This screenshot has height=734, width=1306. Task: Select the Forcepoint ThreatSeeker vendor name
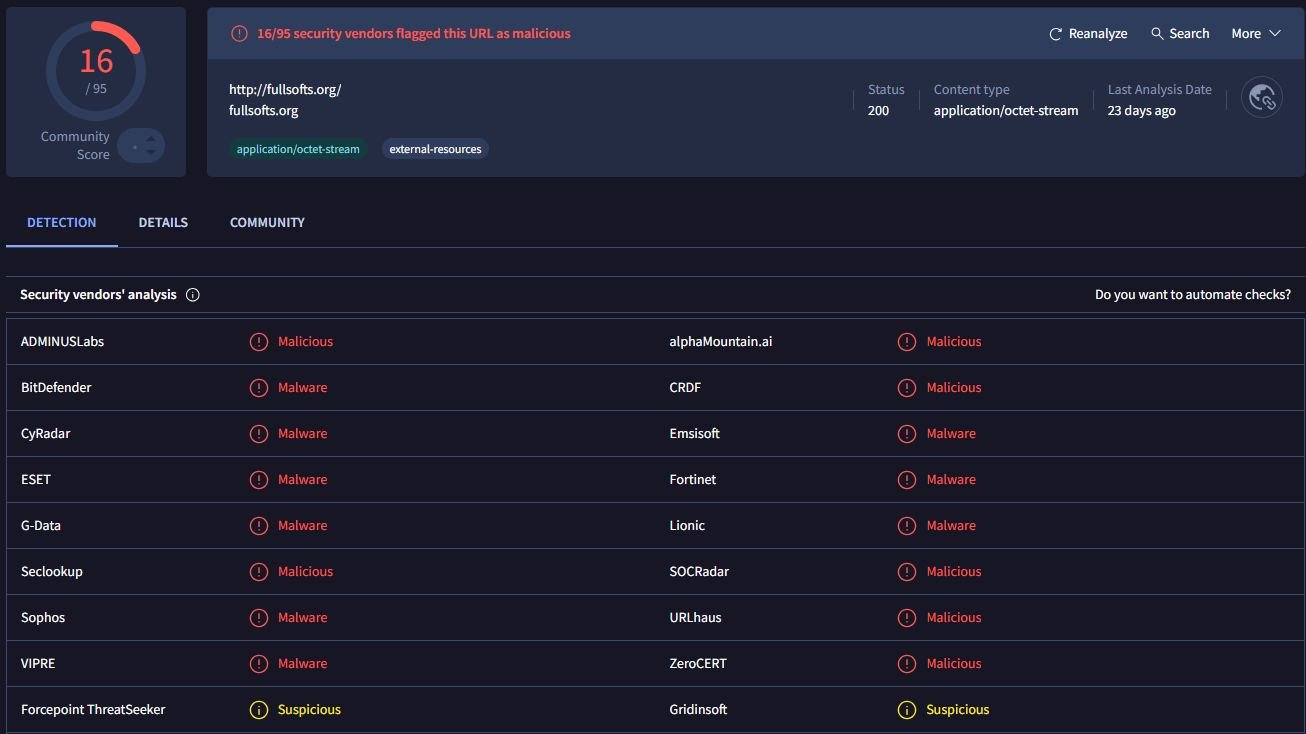[x=93, y=710]
